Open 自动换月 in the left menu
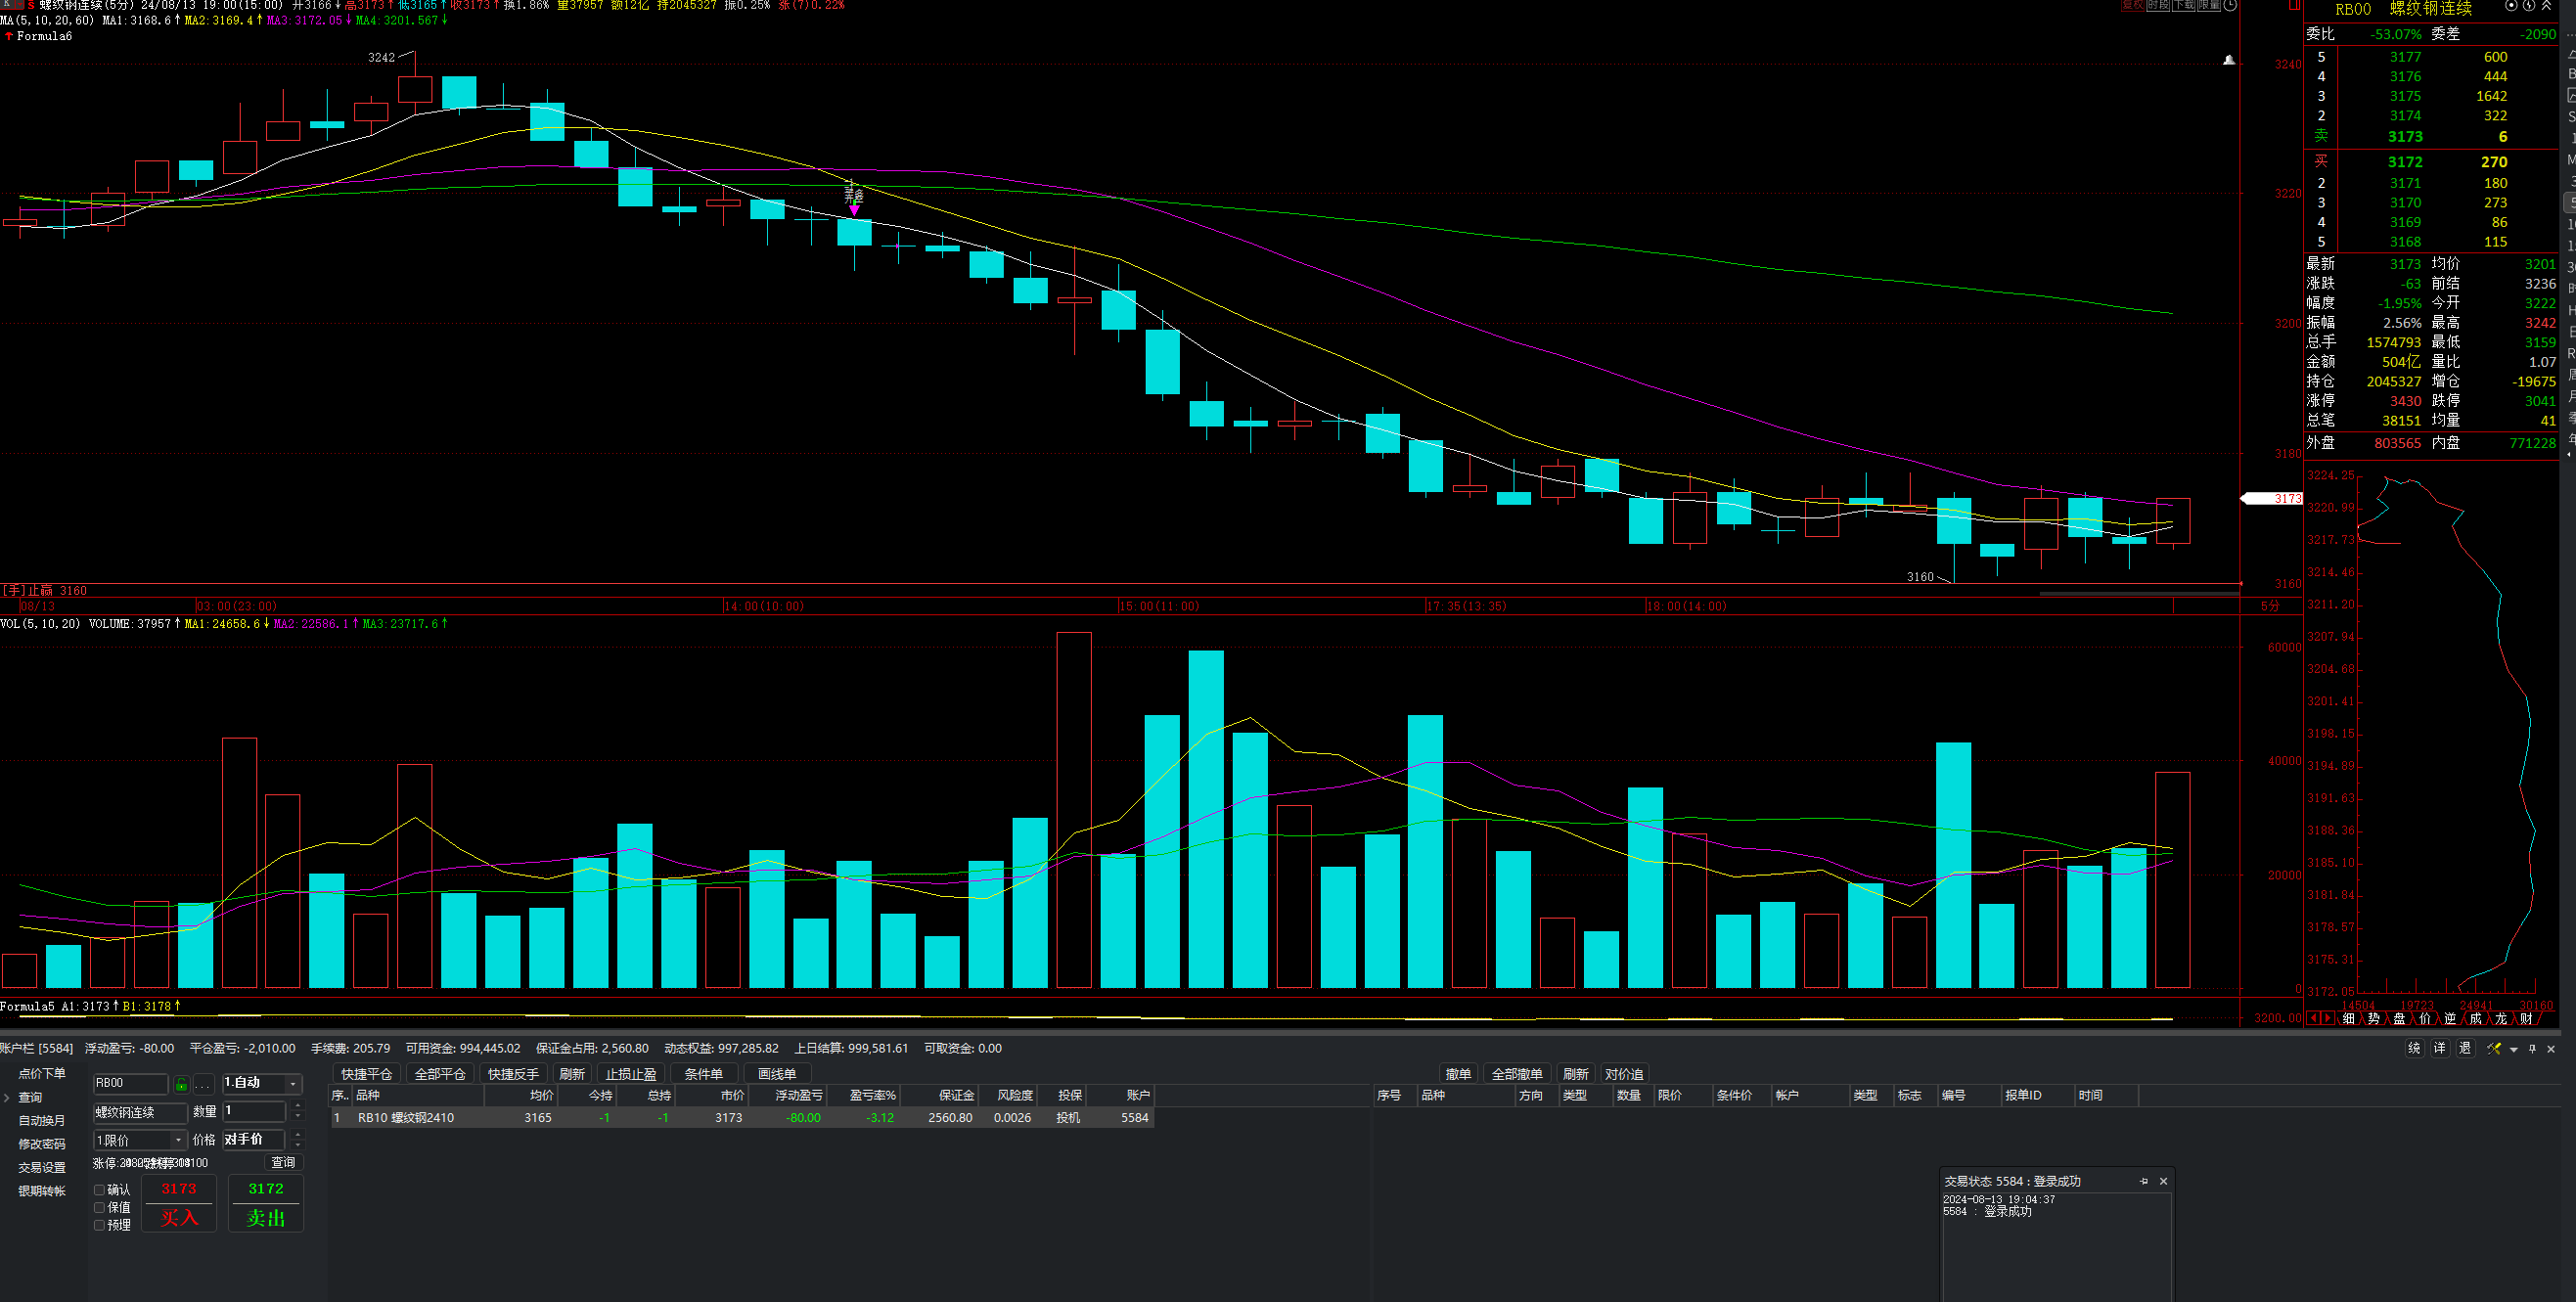 coord(42,1121)
